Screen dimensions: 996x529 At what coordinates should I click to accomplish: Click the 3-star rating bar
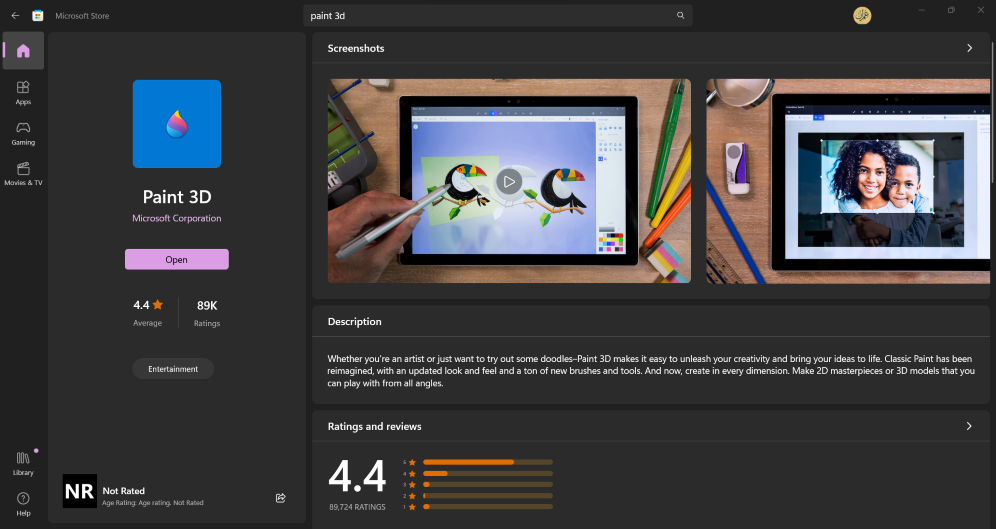pyautogui.click(x=488, y=485)
